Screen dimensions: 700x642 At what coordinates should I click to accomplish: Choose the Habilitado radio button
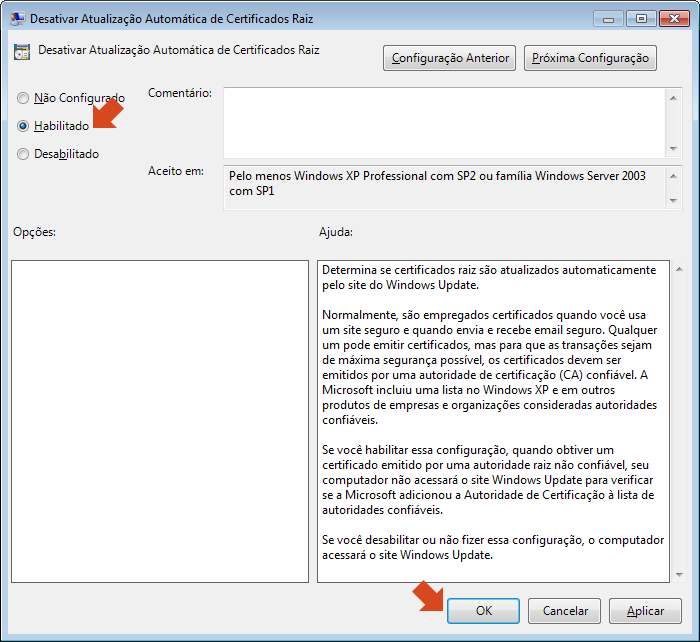click(23, 126)
